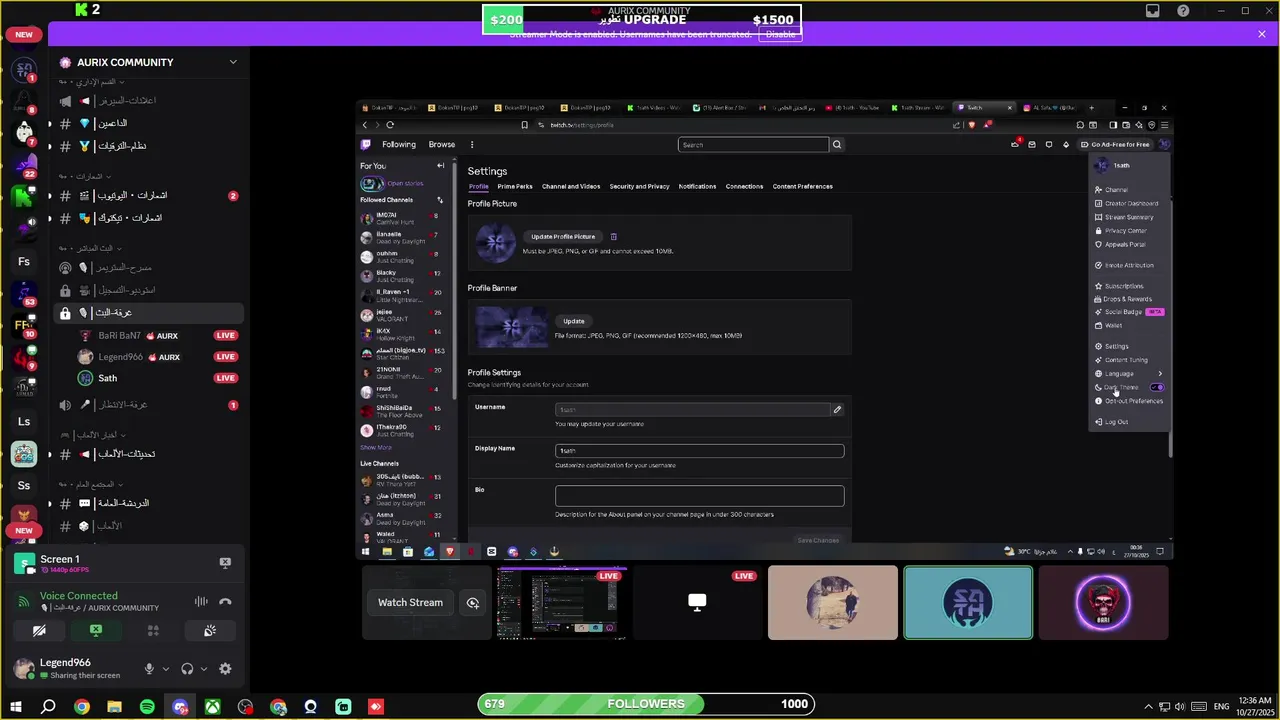This screenshot has height=720, width=1280.
Task: Open the Discord help icon in title bar
Action: [x=1183, y=11]
